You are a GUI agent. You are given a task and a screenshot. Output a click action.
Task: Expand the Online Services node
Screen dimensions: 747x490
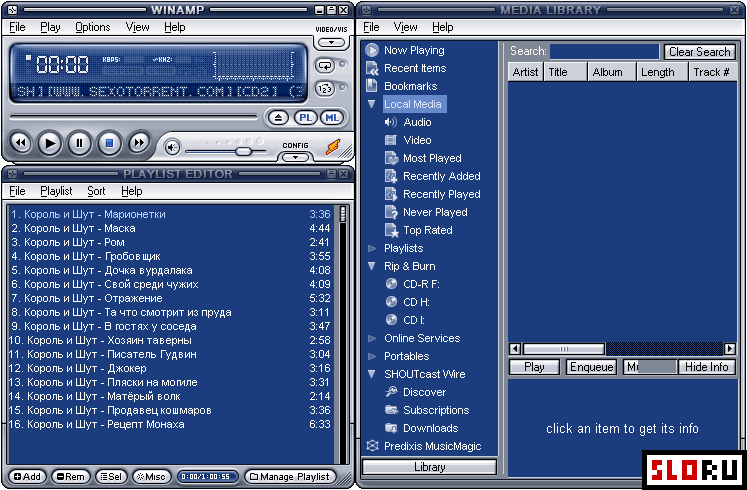pos(372,338)
